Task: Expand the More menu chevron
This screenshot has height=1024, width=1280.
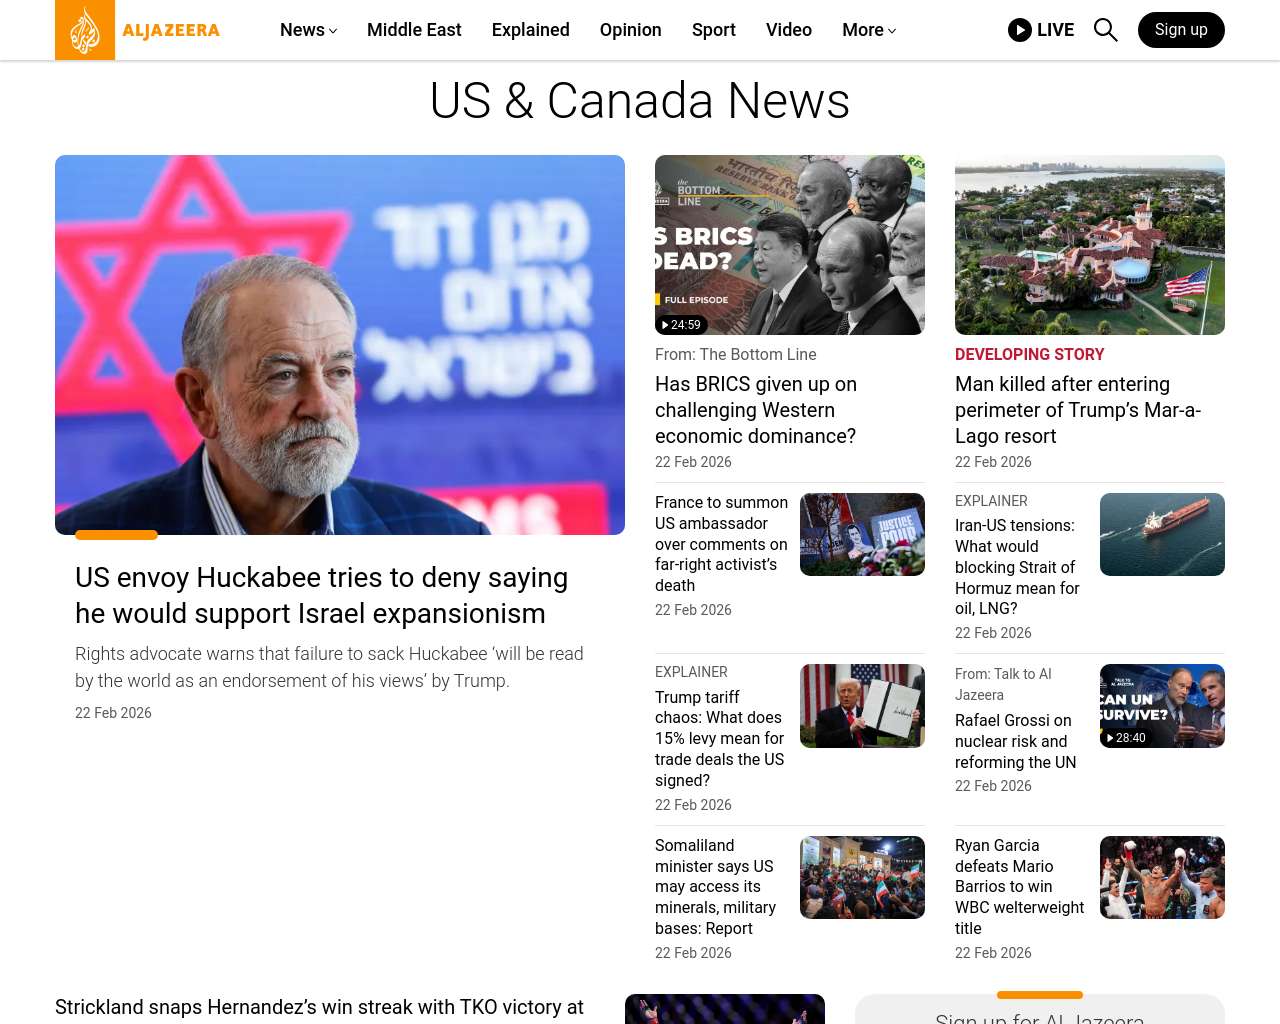Action: [x=892, y=31]
